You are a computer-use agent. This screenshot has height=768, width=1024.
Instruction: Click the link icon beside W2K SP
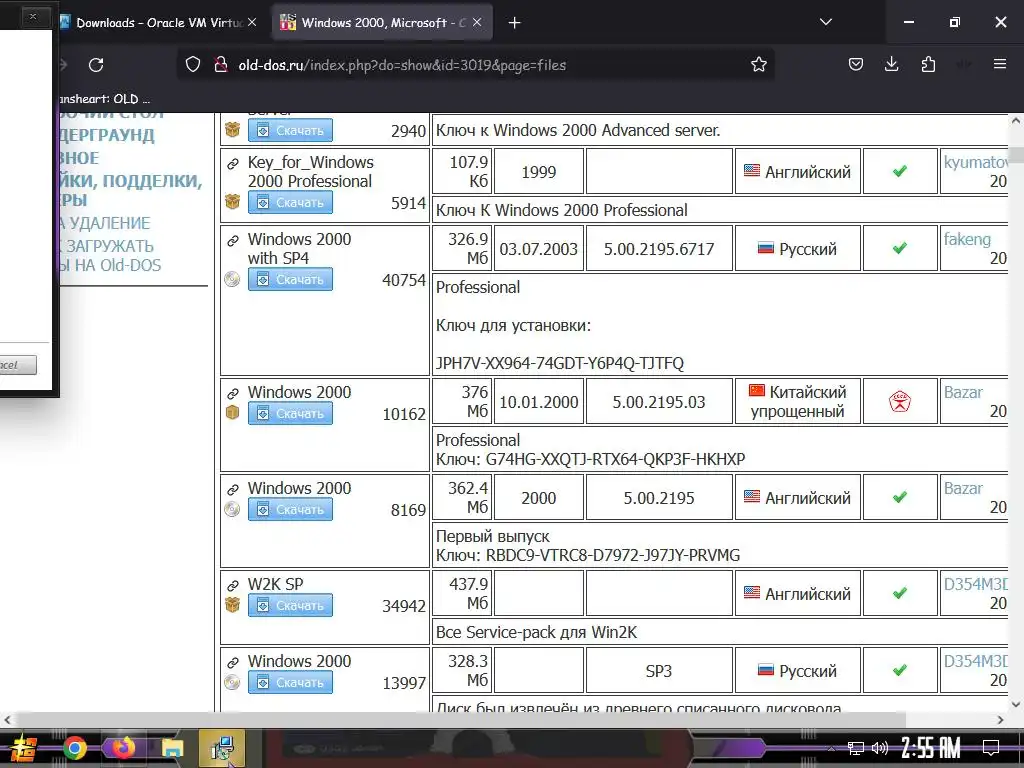(232, 585)
